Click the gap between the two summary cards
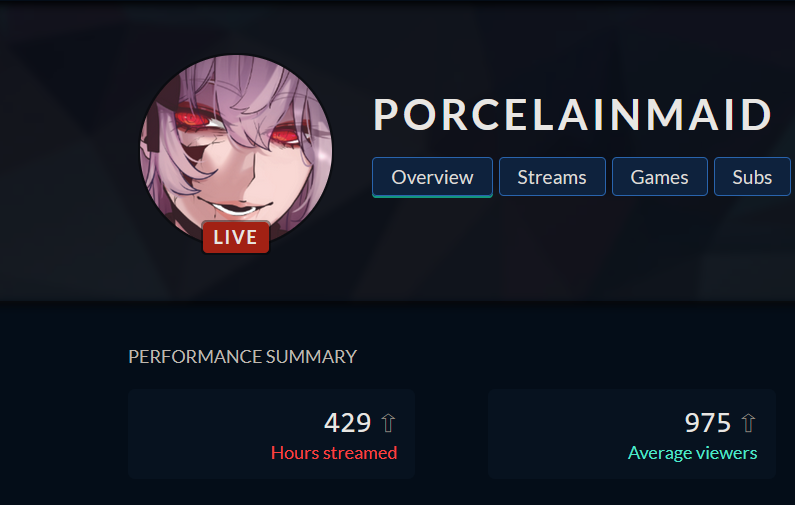Viewport: 795px width, 505px height. coord(451,434)
